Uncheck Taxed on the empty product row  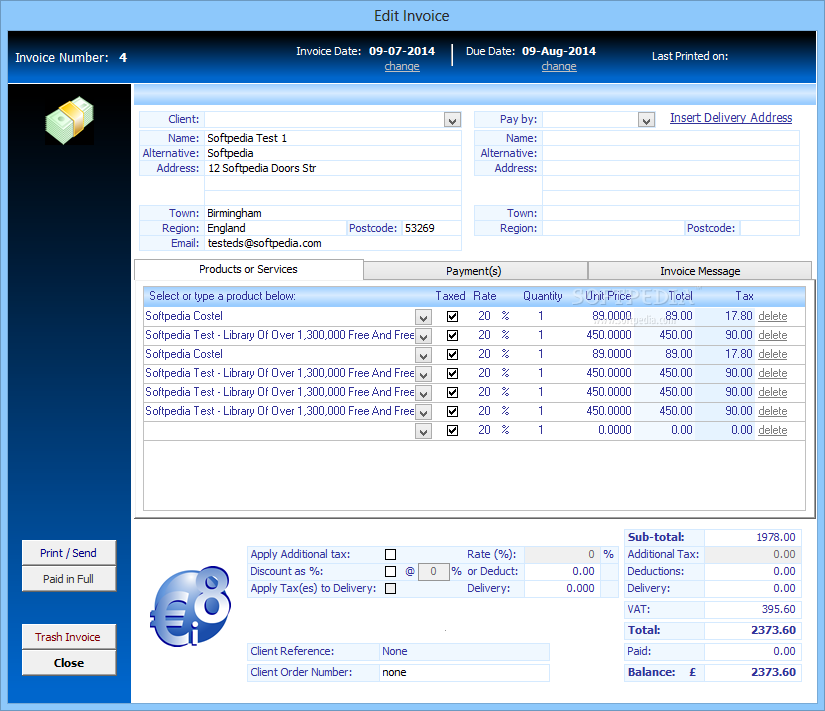(x=452, y=430)
